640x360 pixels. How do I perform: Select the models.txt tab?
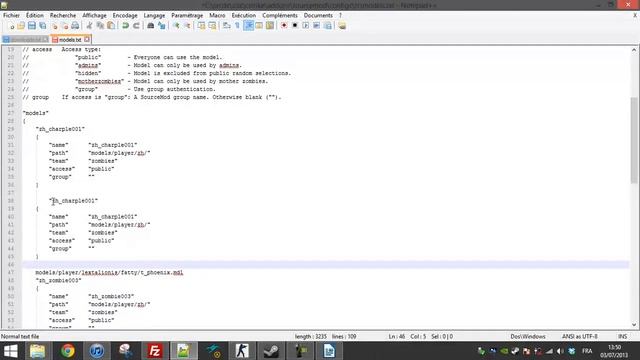tap(70, 40)
